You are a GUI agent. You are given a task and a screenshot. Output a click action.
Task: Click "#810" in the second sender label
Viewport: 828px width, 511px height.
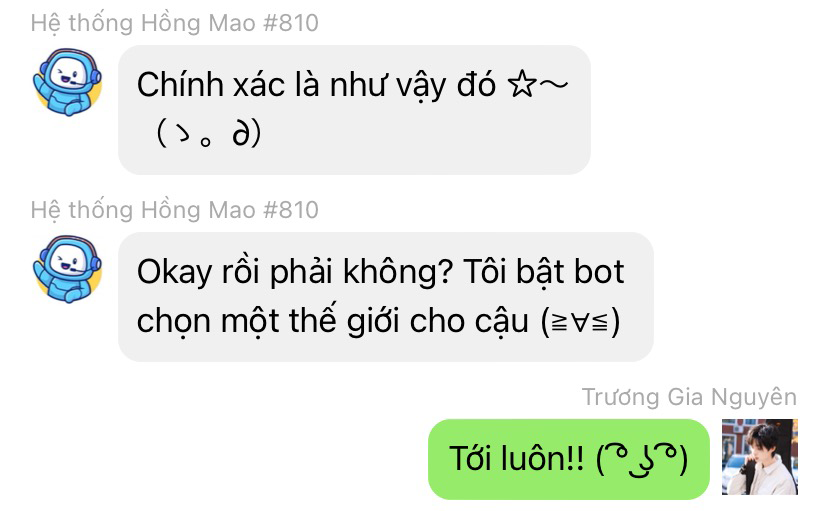tap(290, 210)
